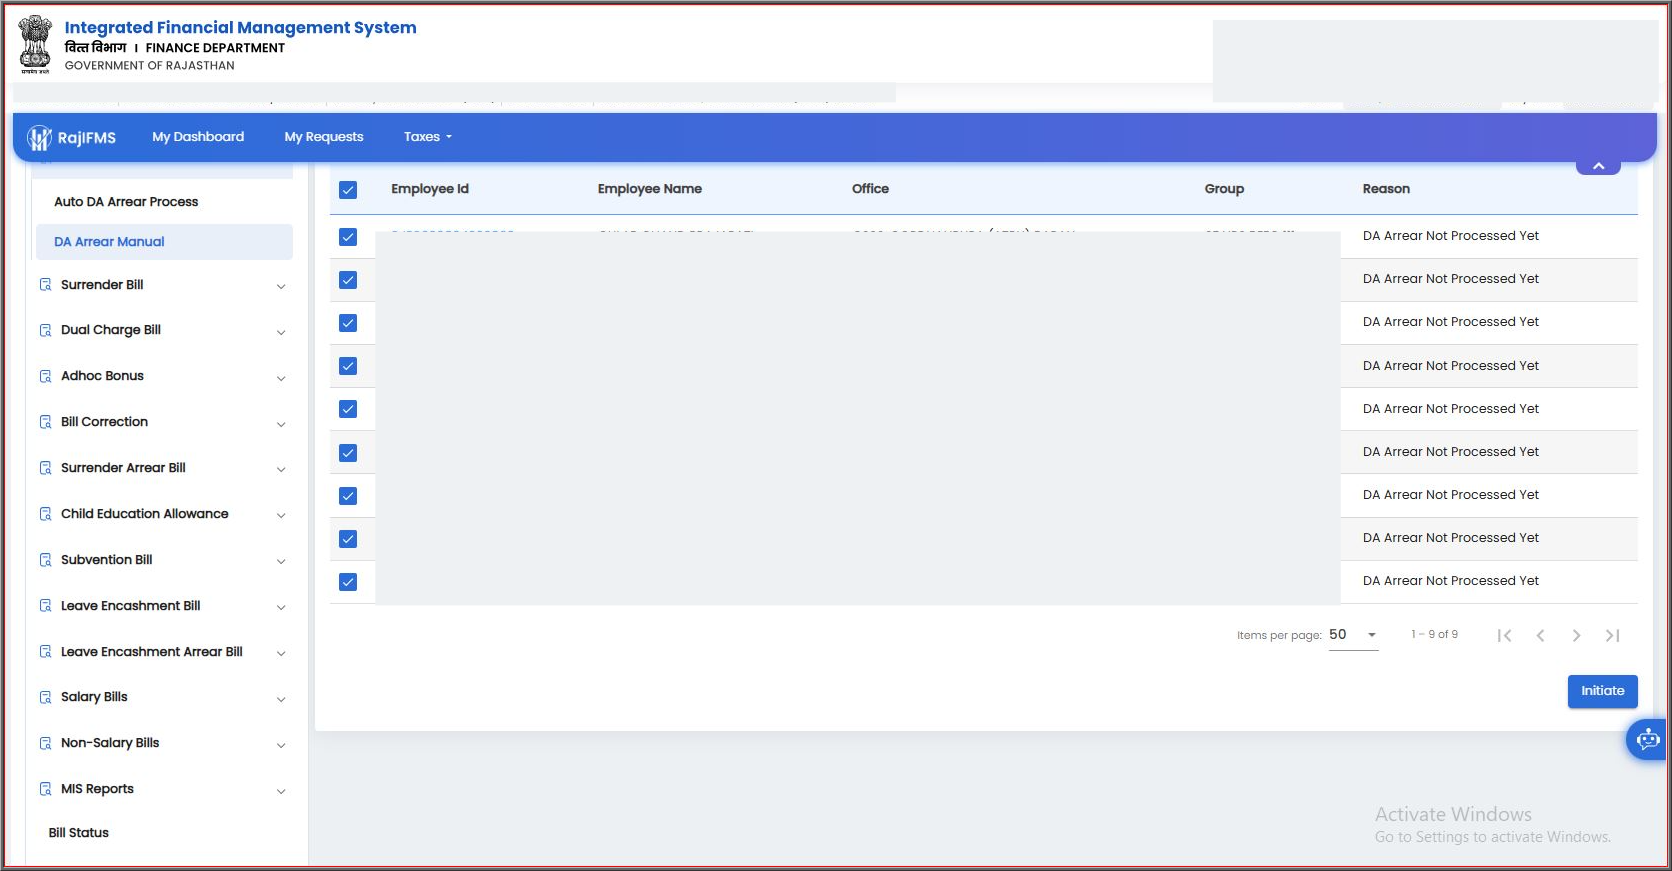Expand the Salary Bills section chevron
Screen dimensions: 1672x871
tap(281, 699)
